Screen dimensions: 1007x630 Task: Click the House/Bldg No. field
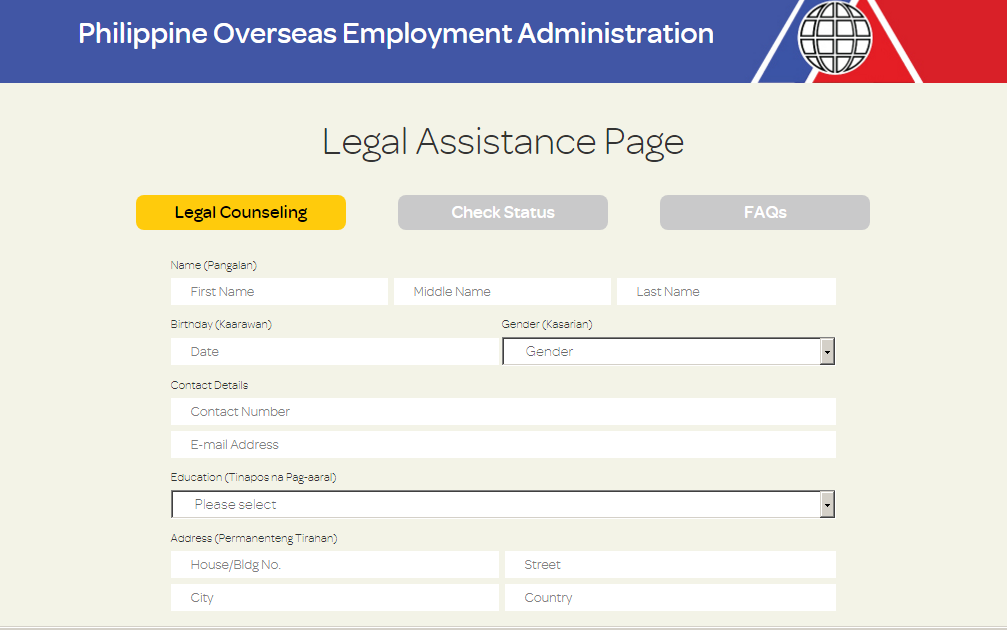coord(335,564)
